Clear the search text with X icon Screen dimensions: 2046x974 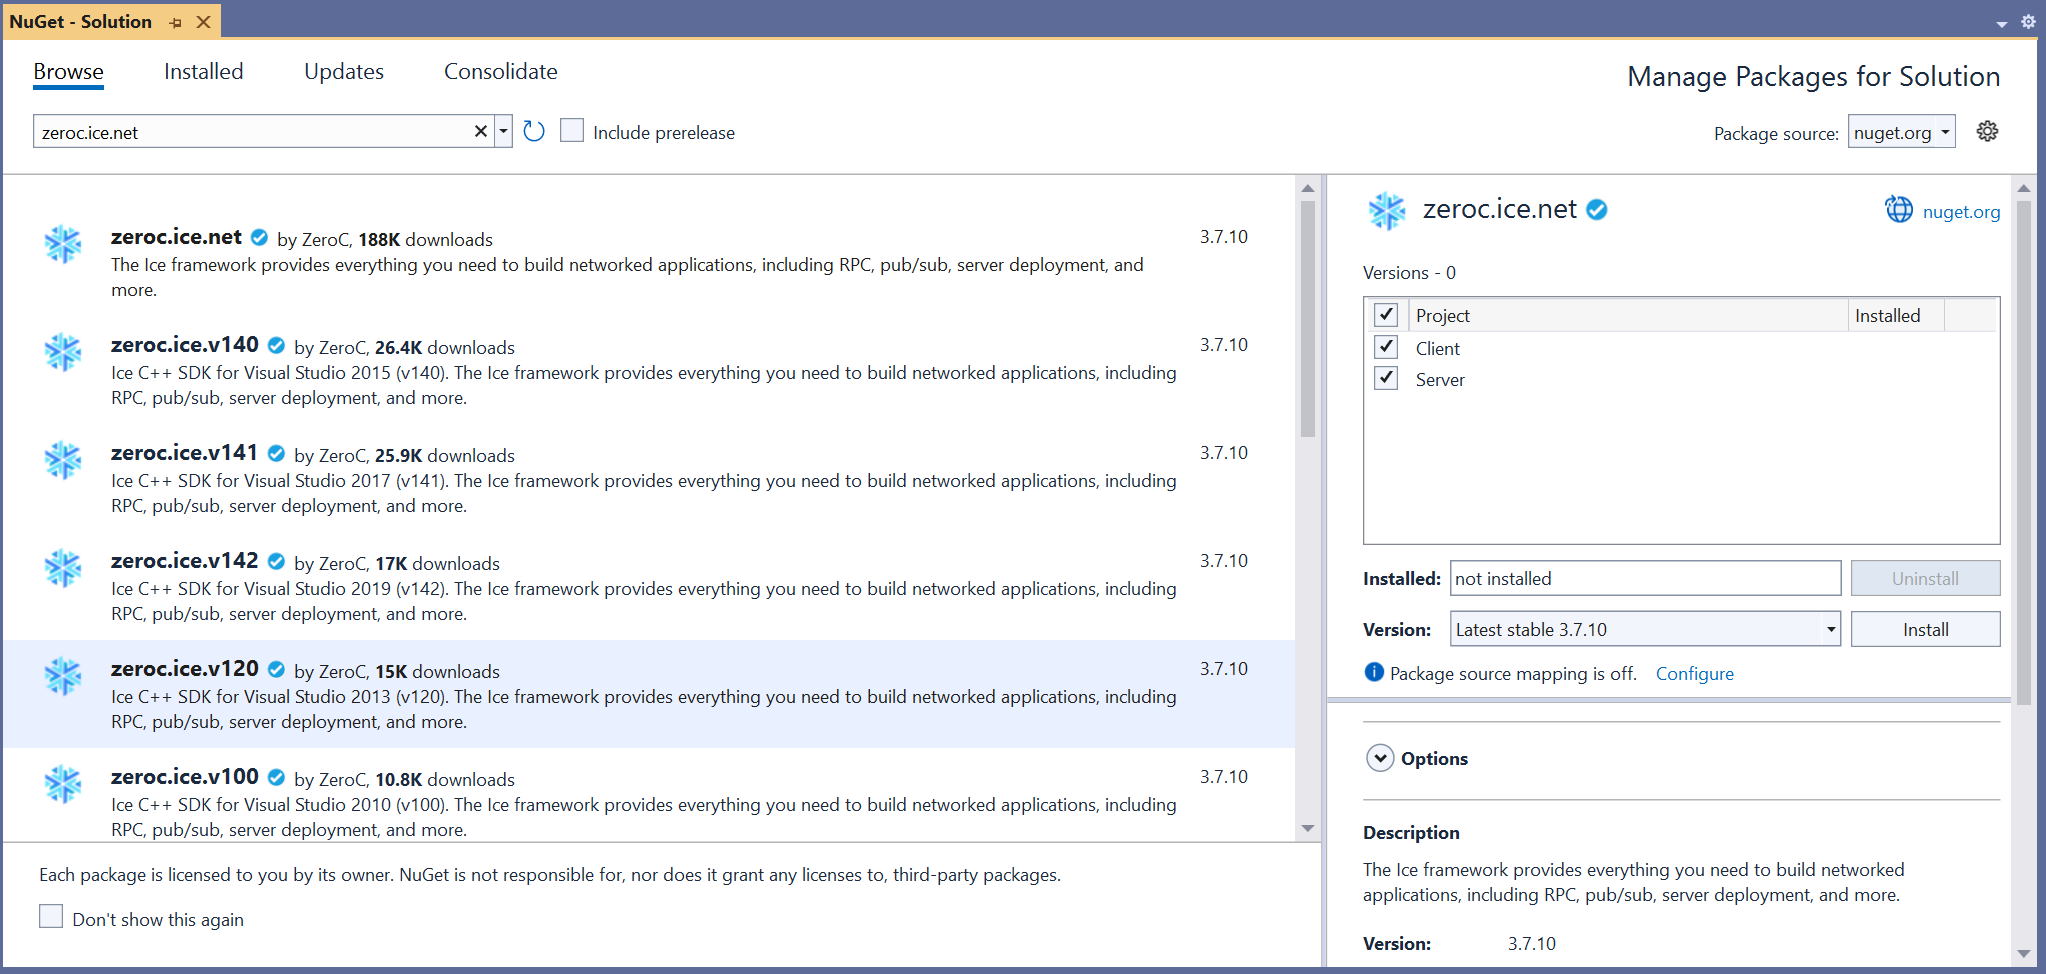(480, 132)
